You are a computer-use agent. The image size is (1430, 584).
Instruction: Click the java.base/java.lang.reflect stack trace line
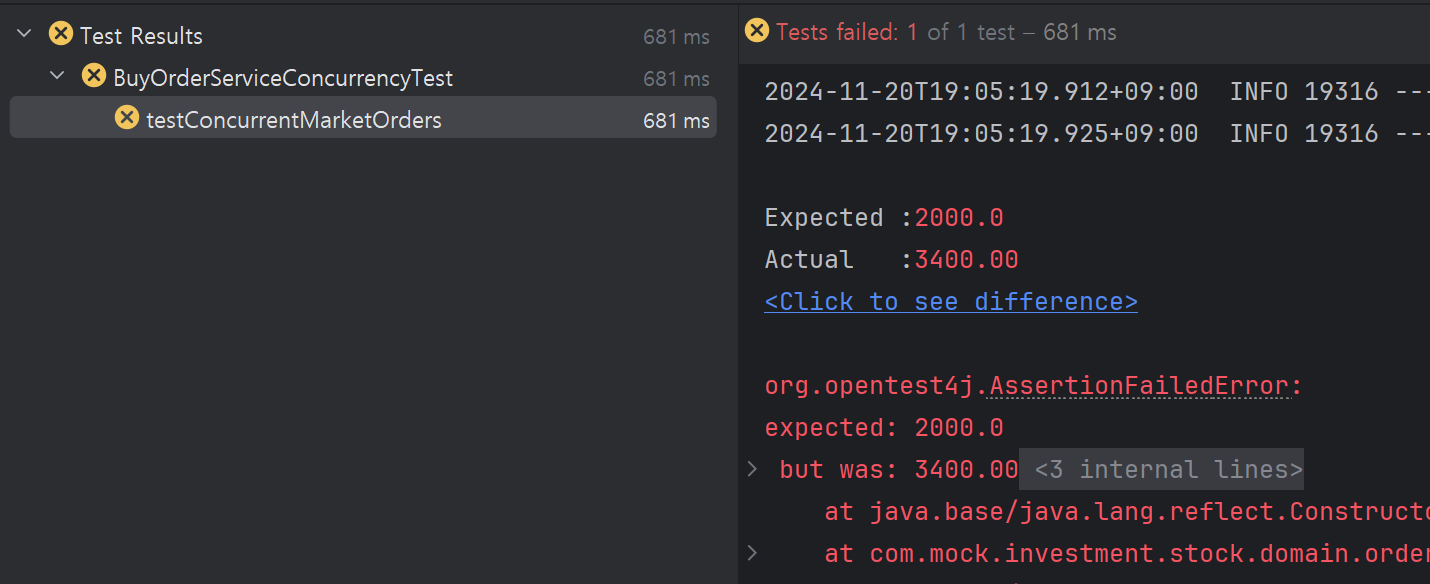point(1127,512)
